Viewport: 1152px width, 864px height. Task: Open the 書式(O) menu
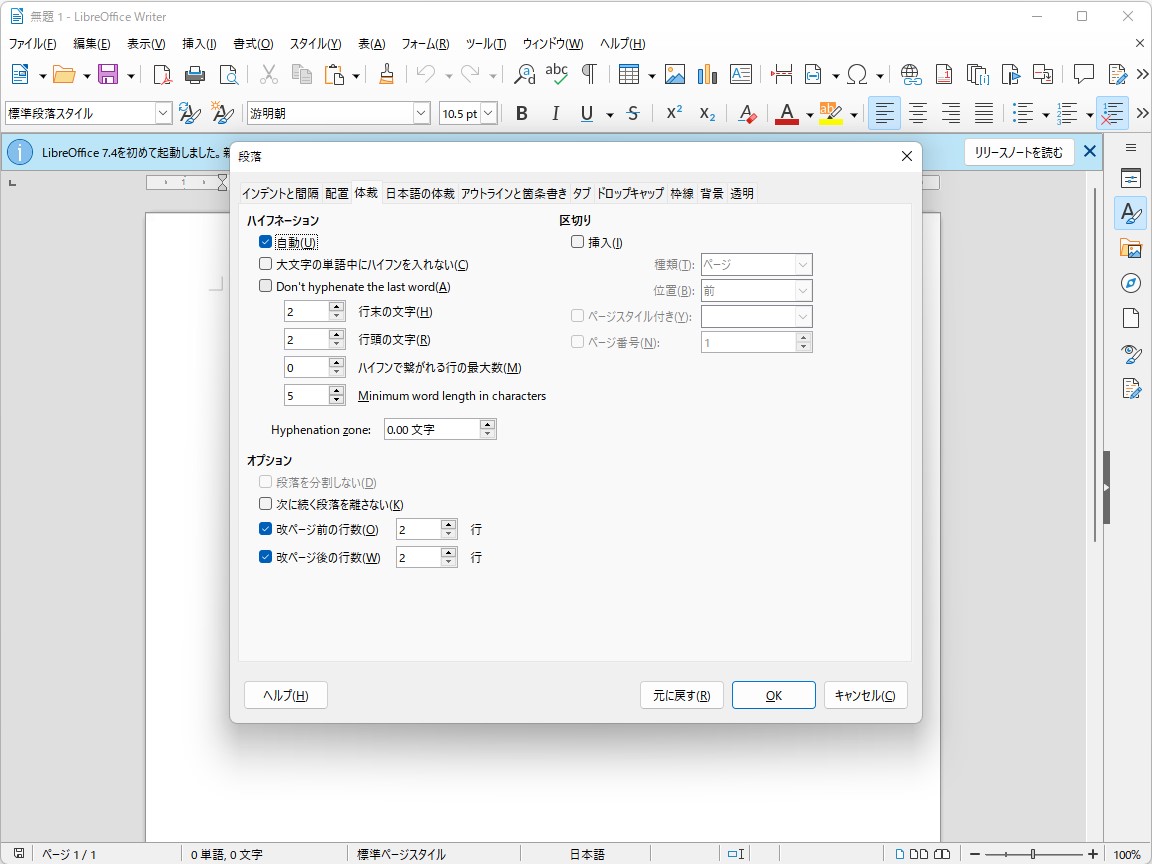253,44
